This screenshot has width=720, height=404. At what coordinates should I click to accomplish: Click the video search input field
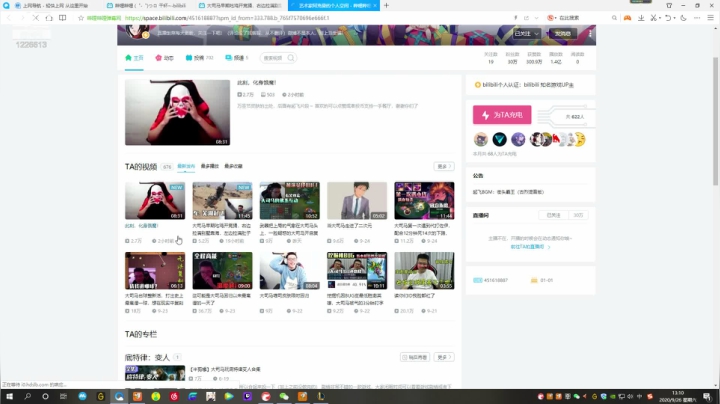274,58
